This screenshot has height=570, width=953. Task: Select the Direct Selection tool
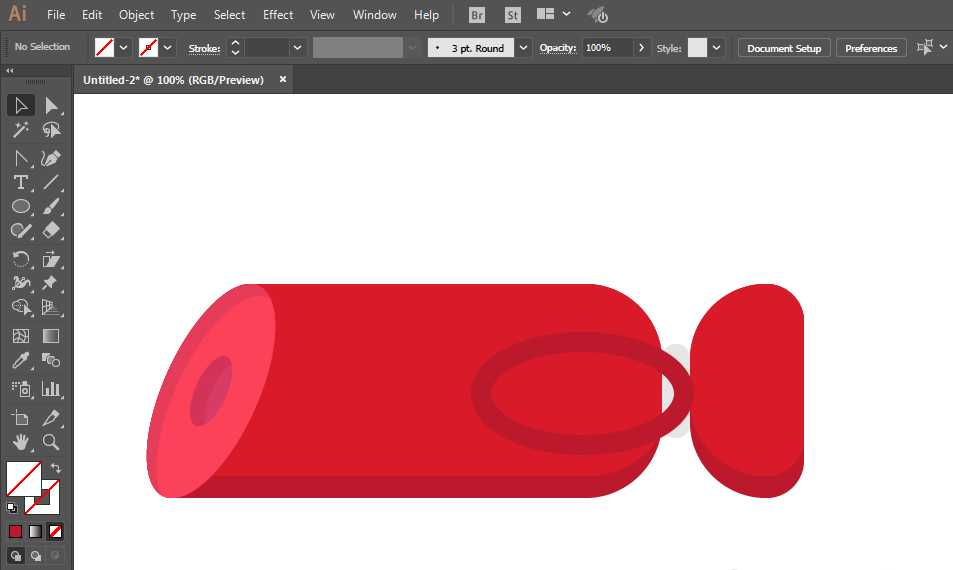tap(51, 106)
